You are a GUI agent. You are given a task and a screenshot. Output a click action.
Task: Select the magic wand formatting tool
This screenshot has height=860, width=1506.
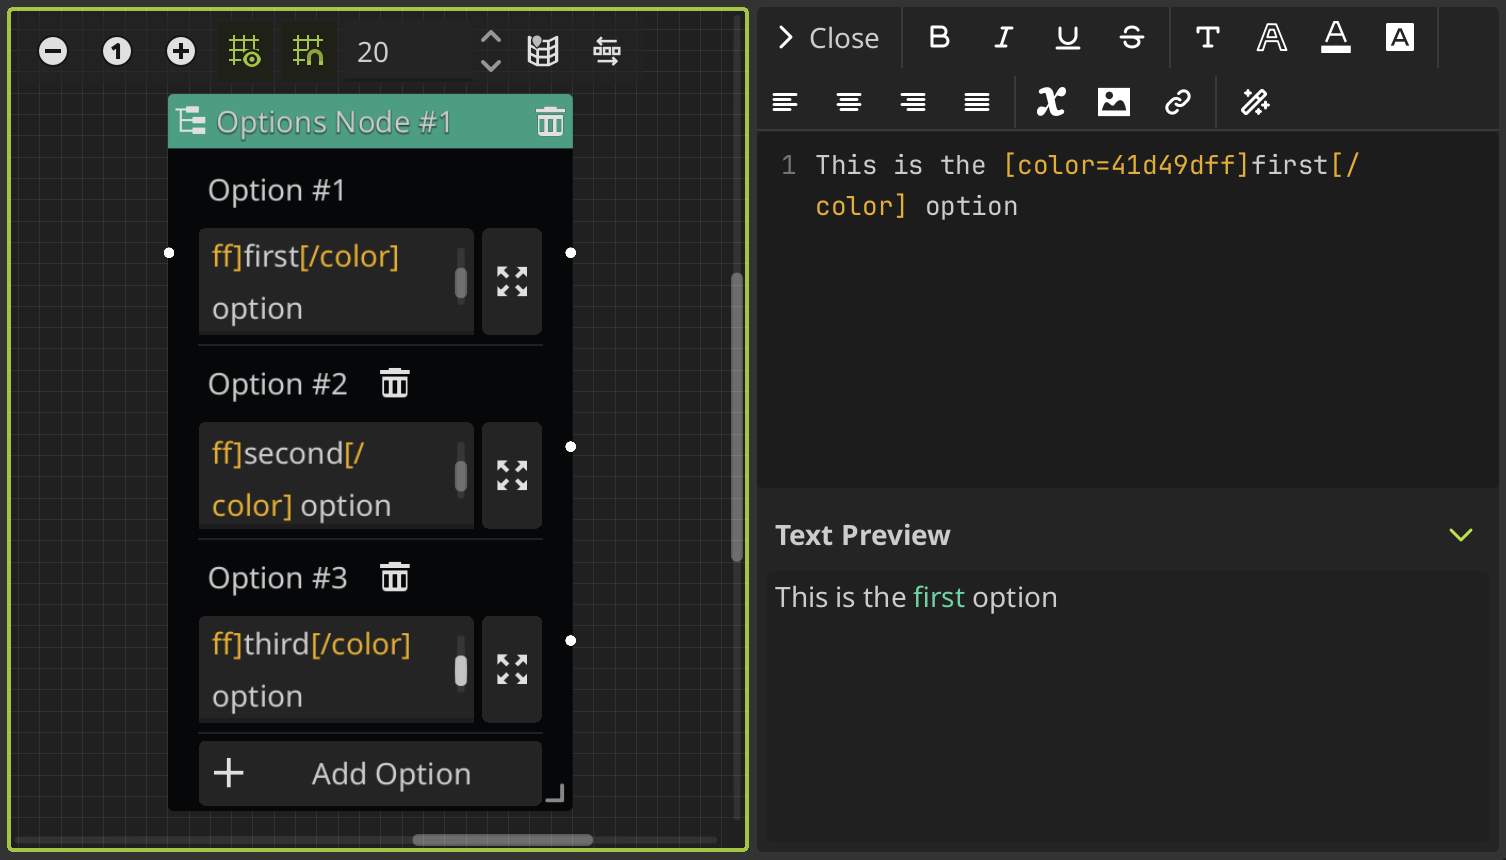[x=1255, y=101]
